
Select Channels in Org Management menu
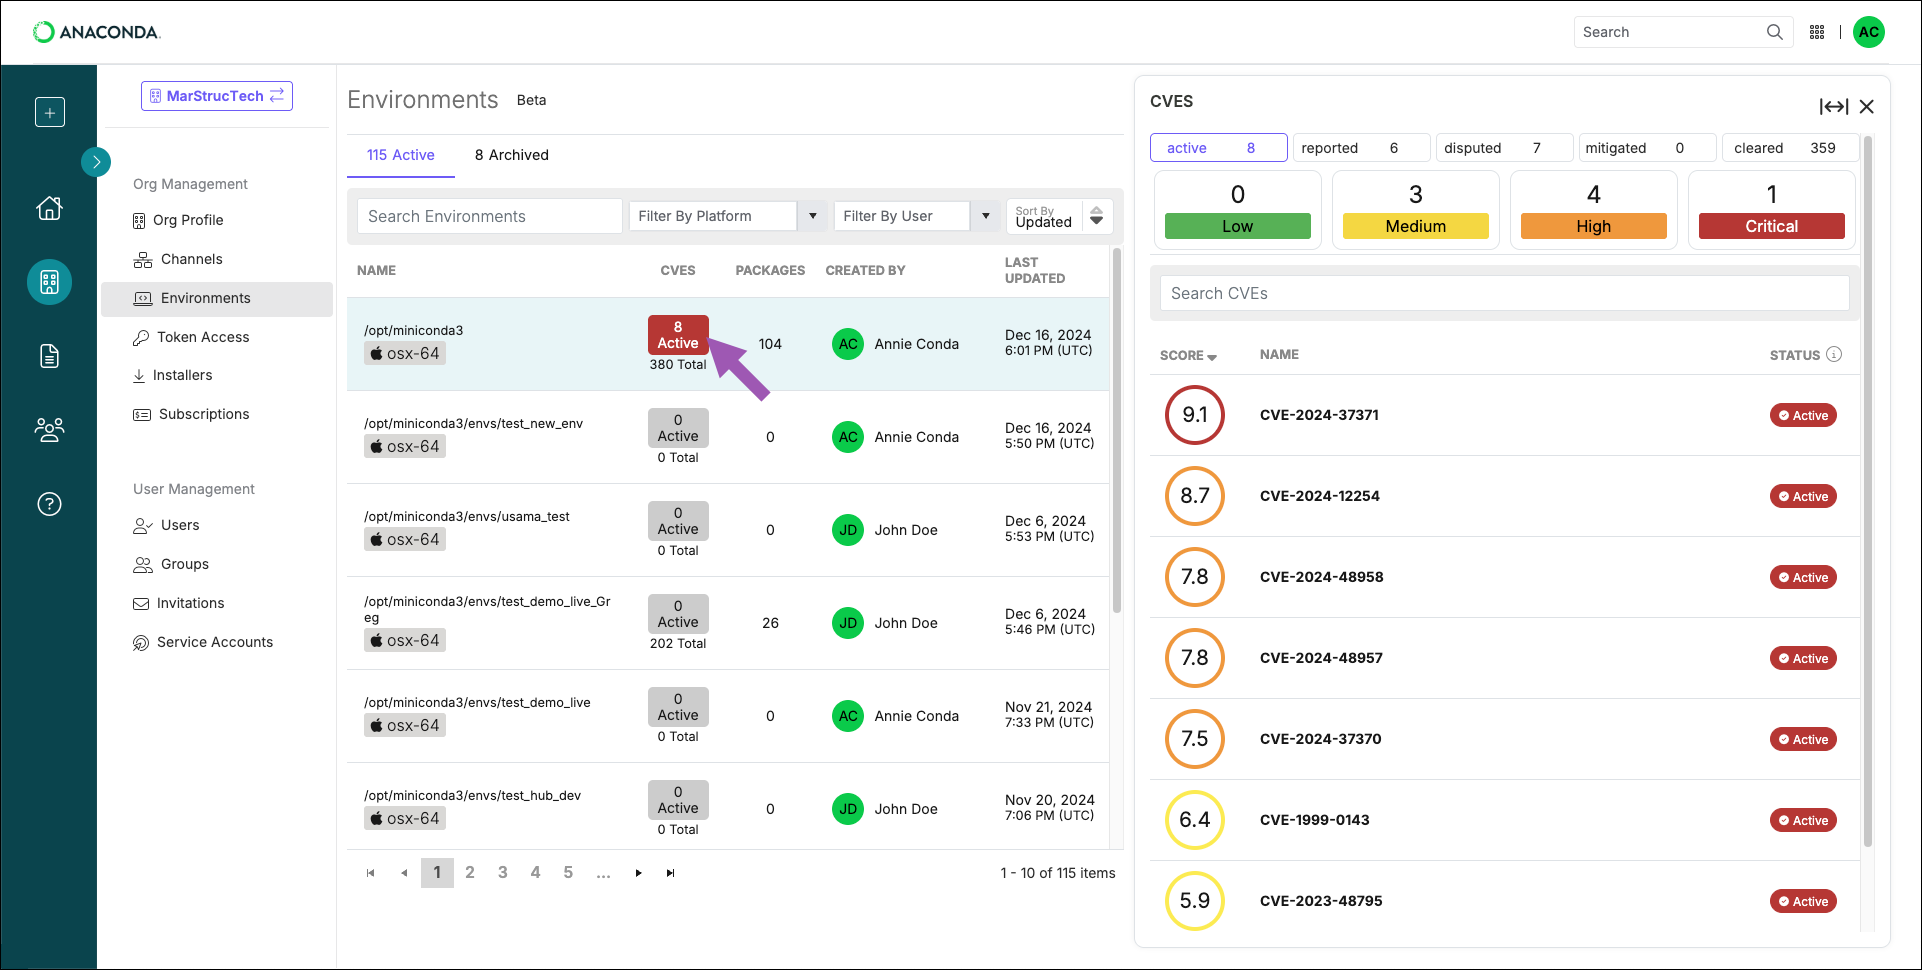191,259
